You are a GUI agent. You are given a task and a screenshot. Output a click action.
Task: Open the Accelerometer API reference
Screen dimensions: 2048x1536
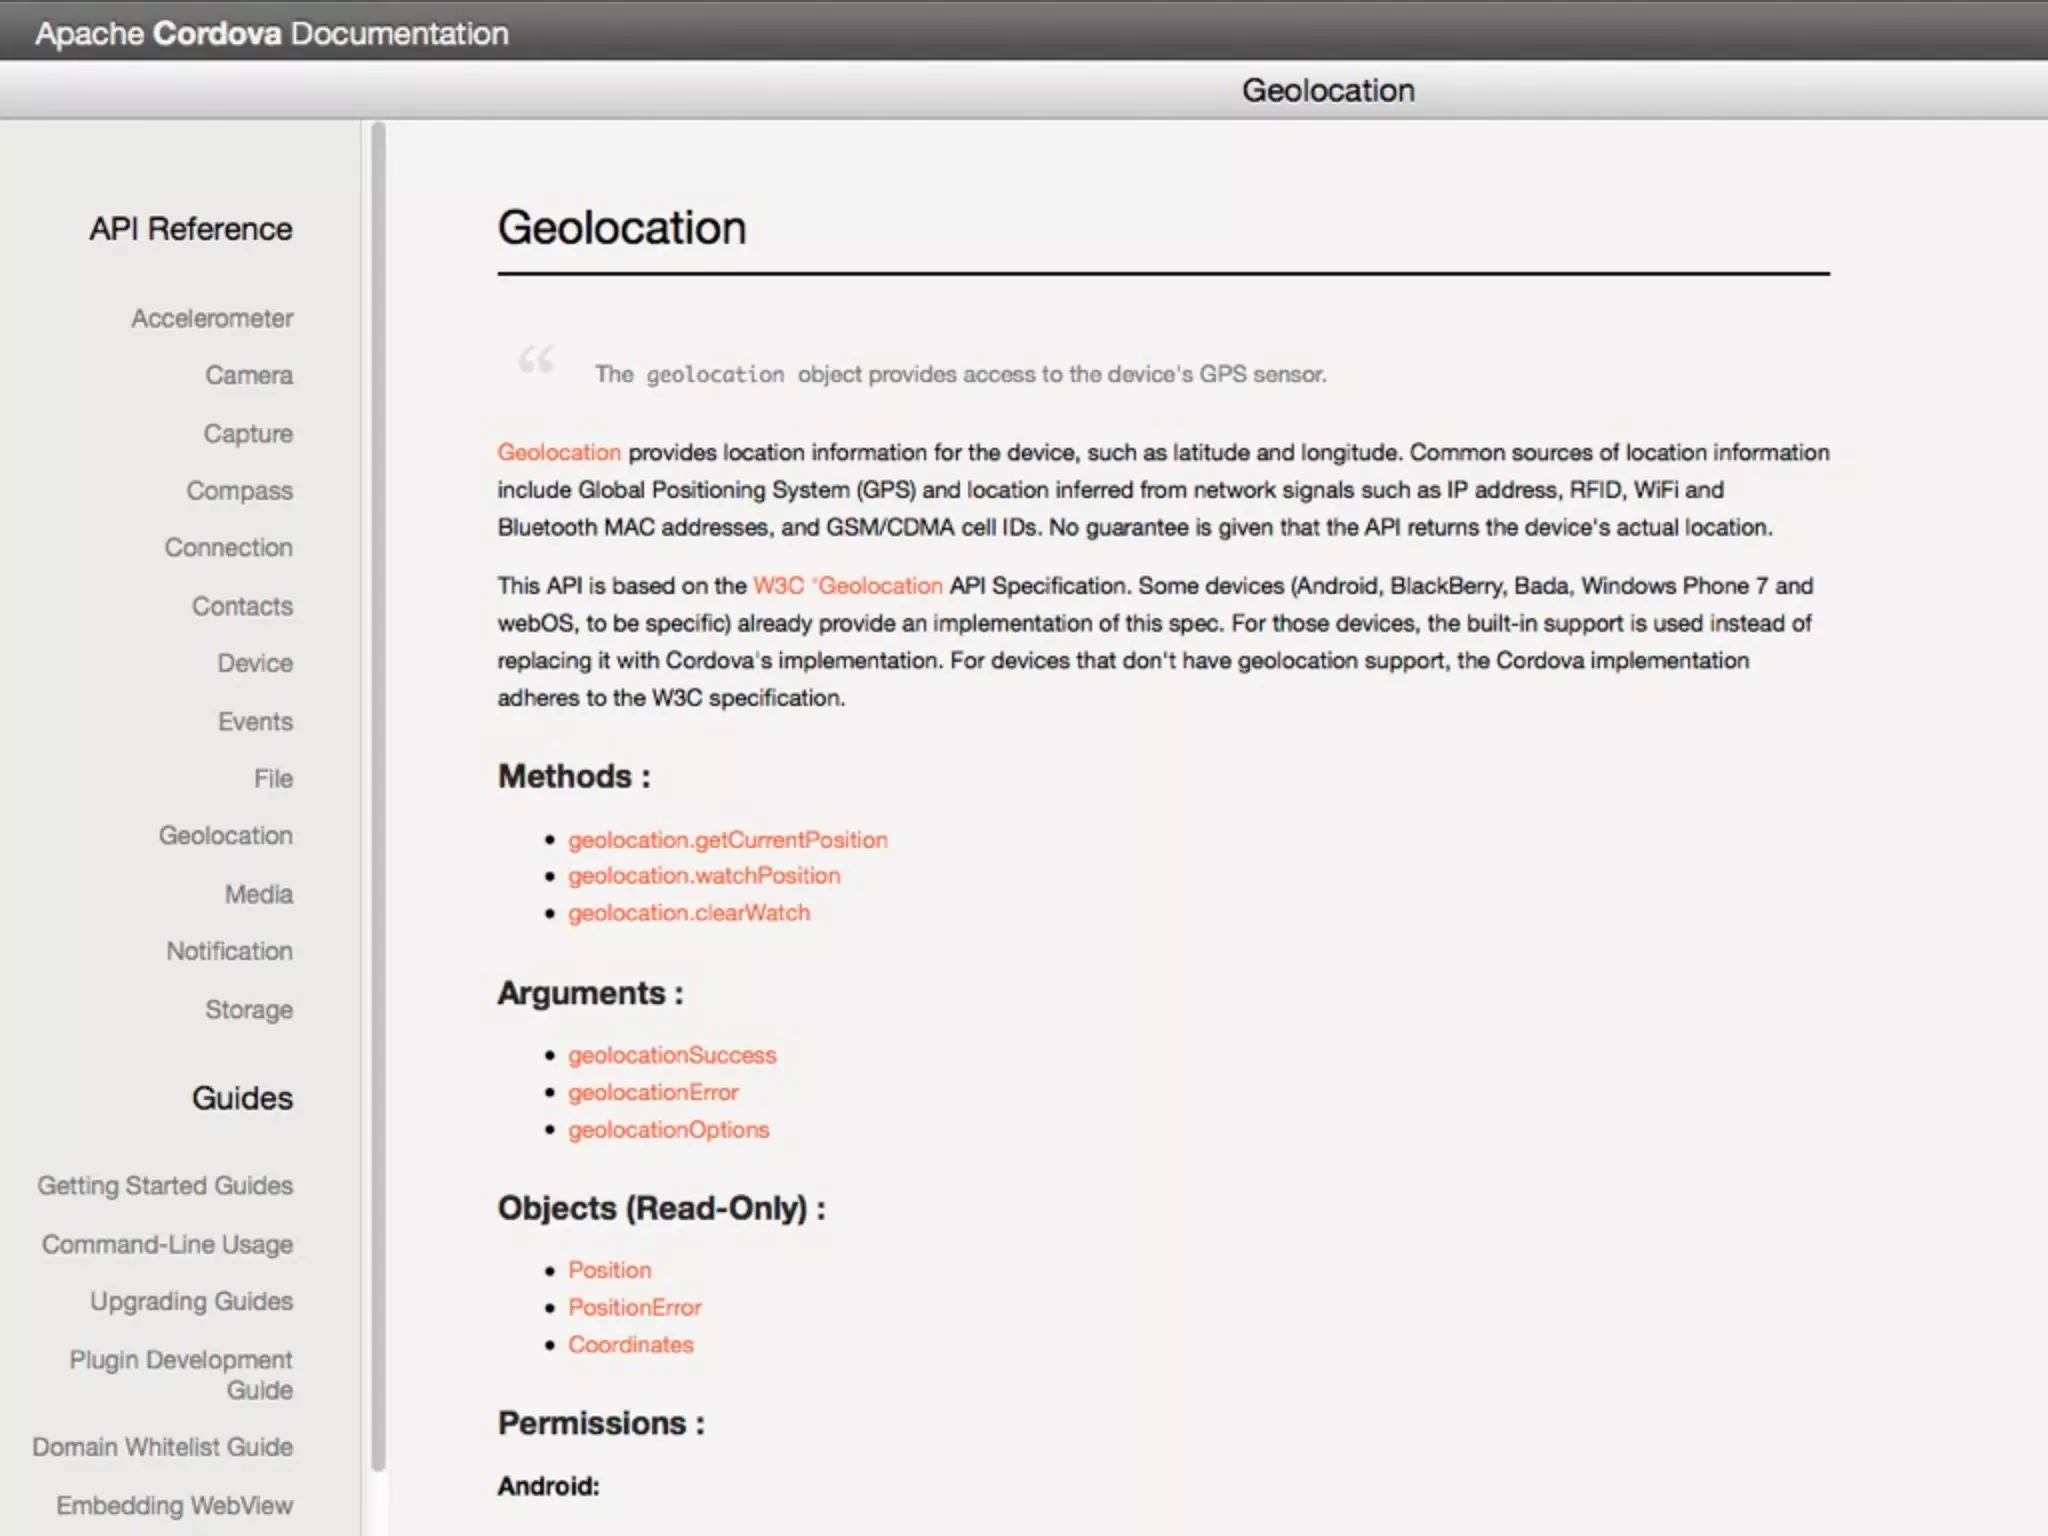(x=212, y=318)
